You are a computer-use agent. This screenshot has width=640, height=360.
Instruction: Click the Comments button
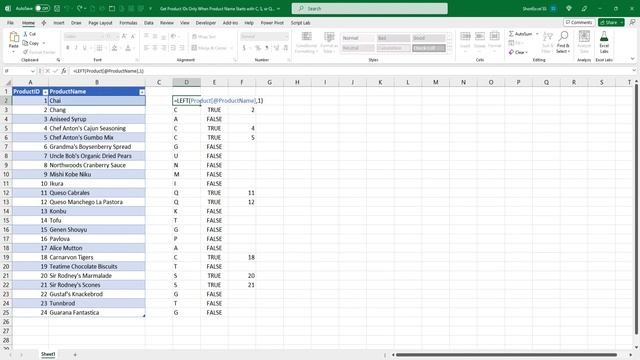578,22
